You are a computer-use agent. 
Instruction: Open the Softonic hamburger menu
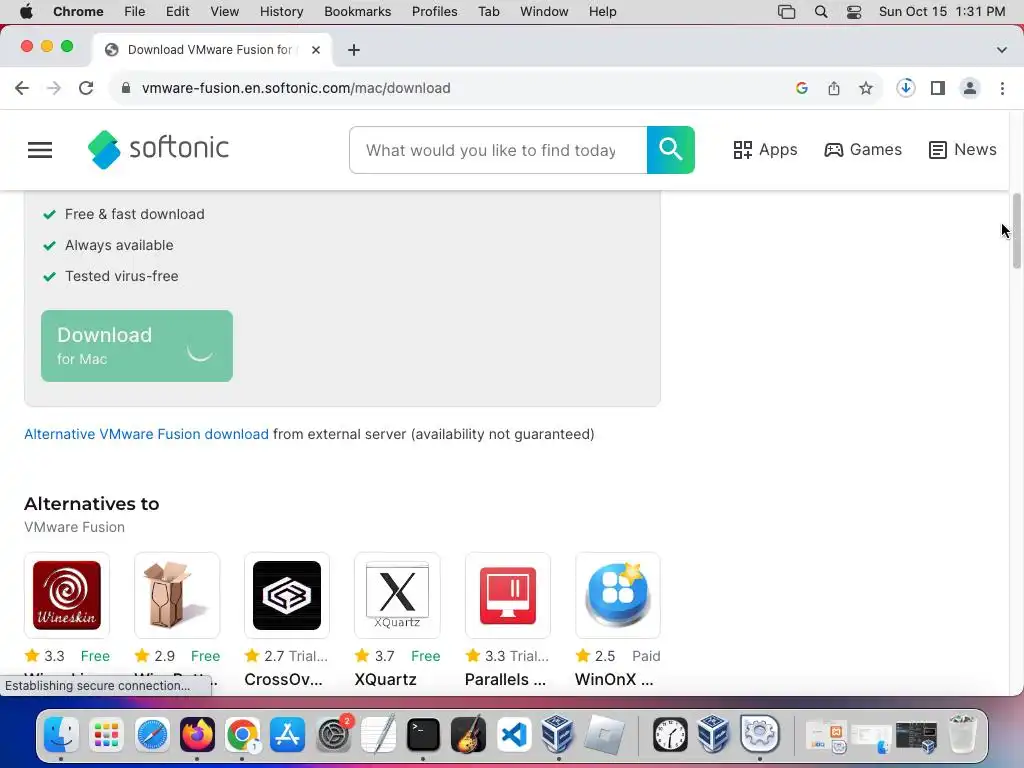tap(40, 150)
